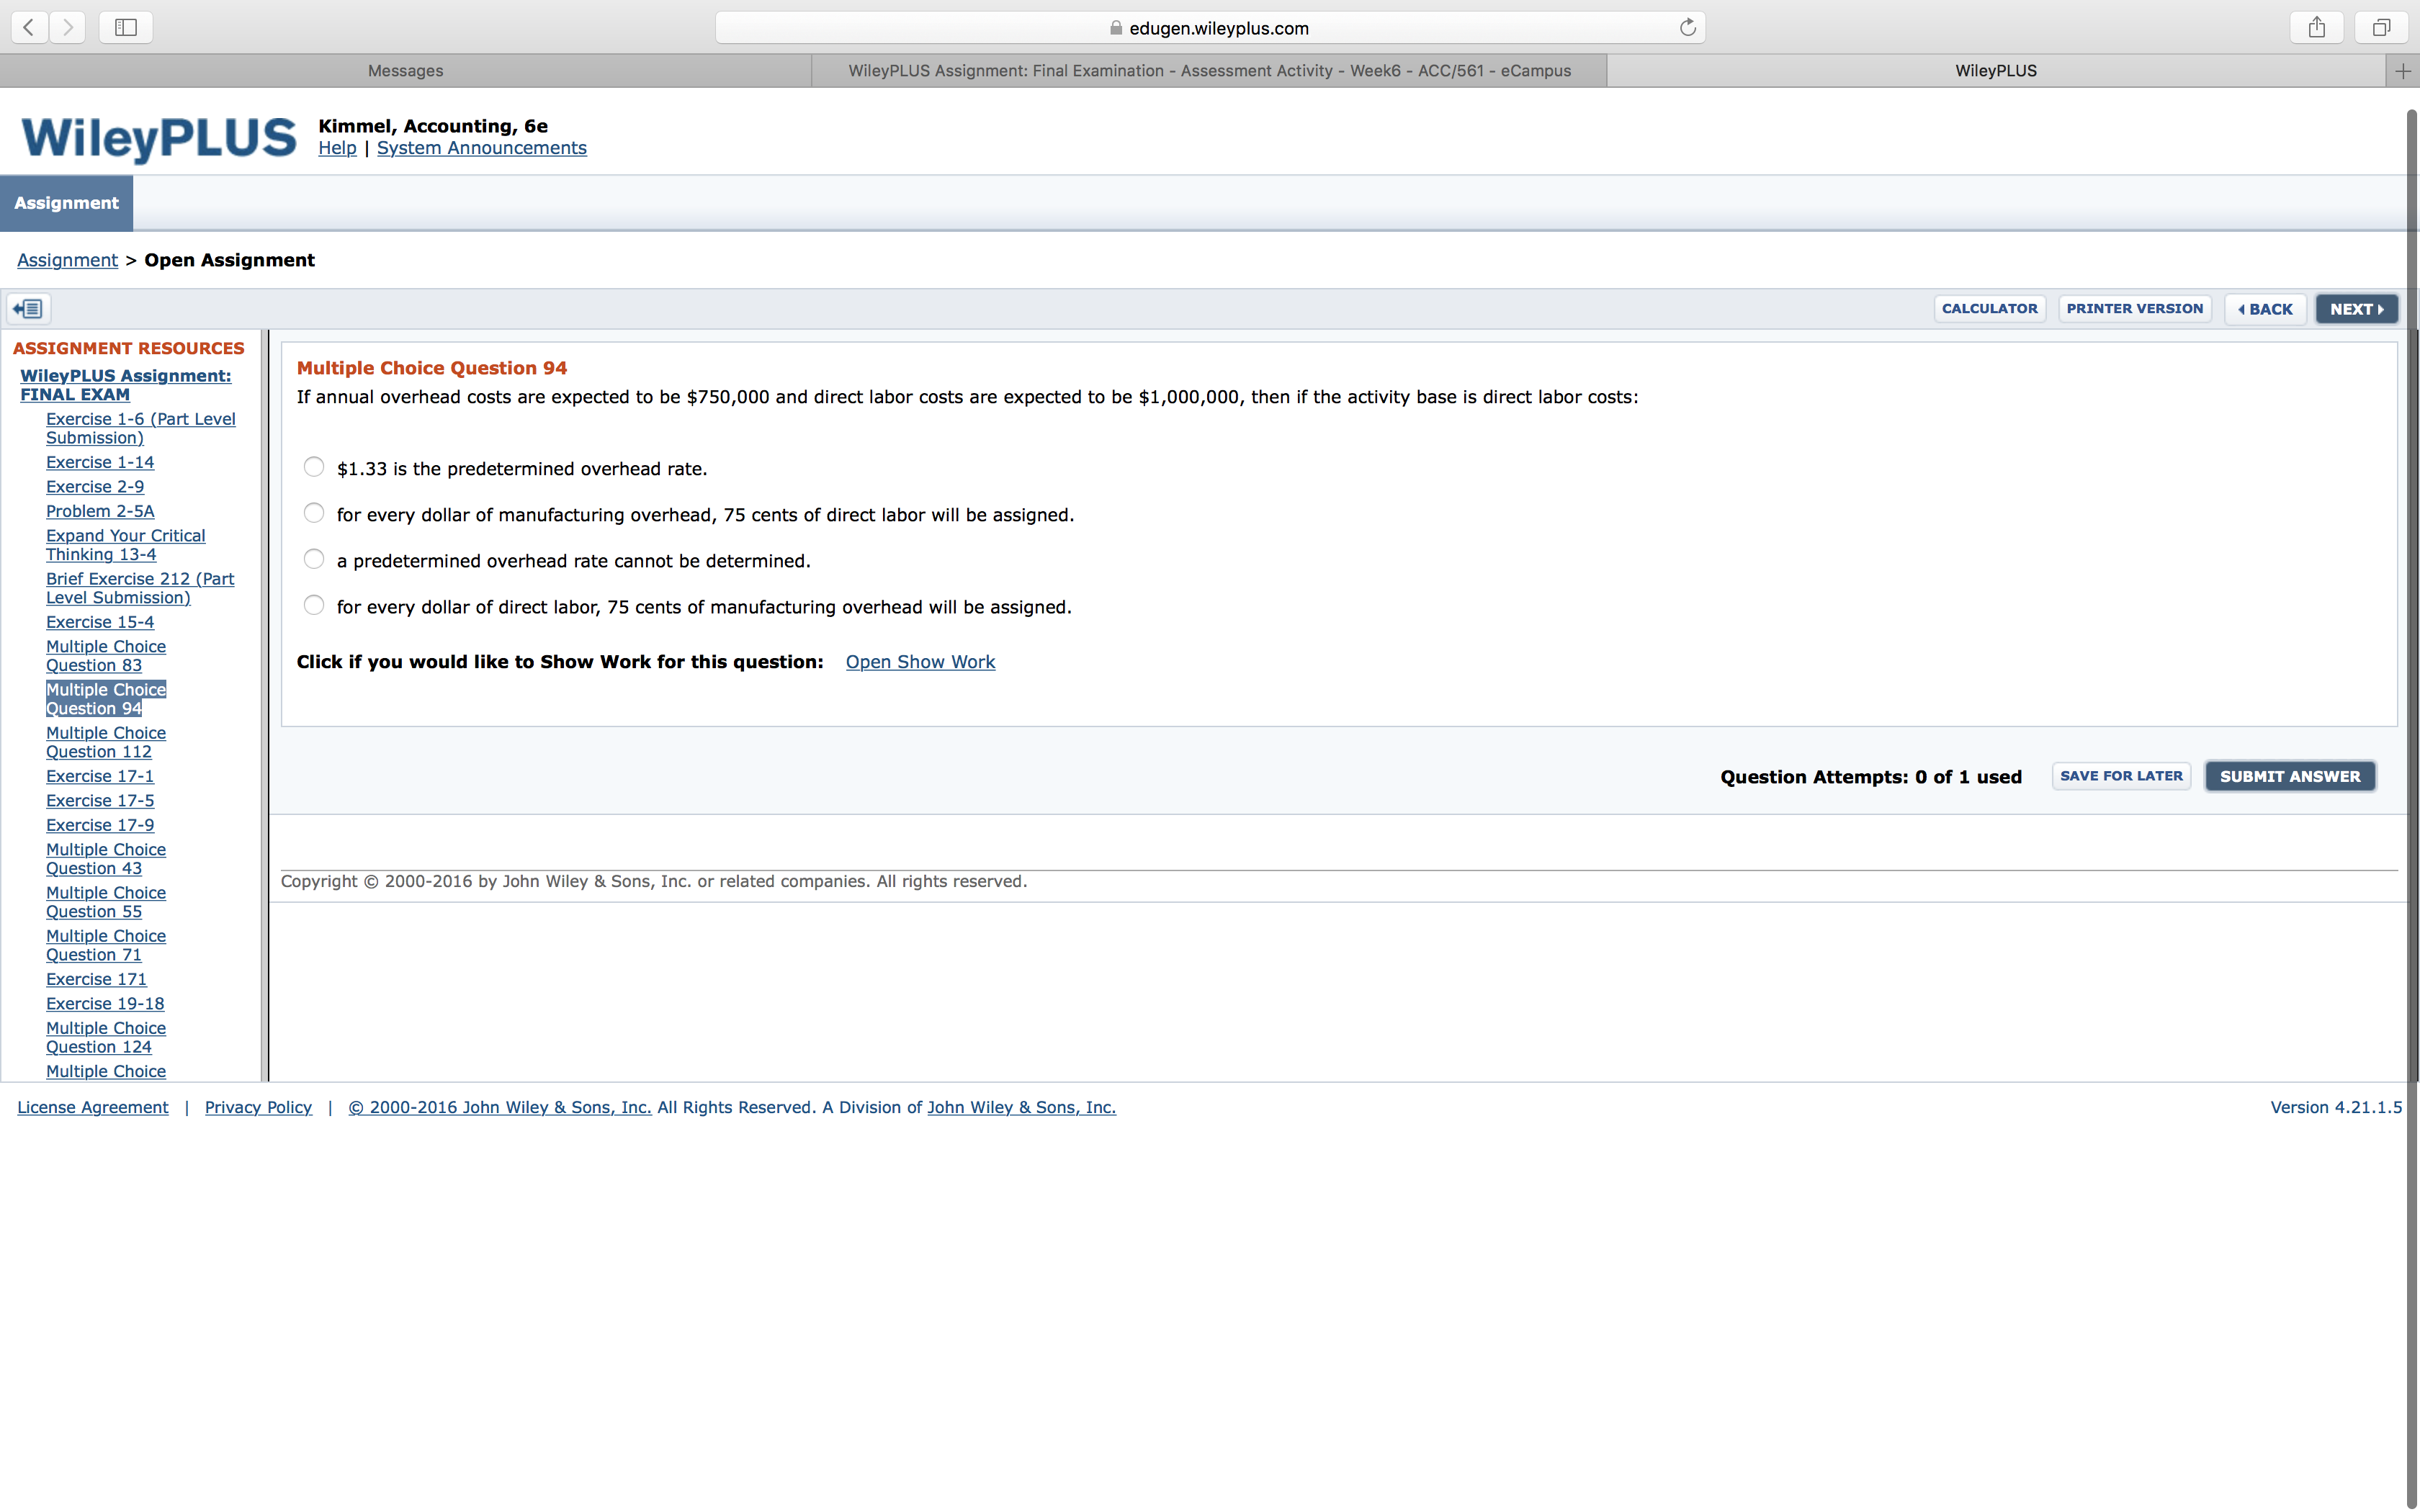Add a new tab with plus icon

click(2402, 70)
